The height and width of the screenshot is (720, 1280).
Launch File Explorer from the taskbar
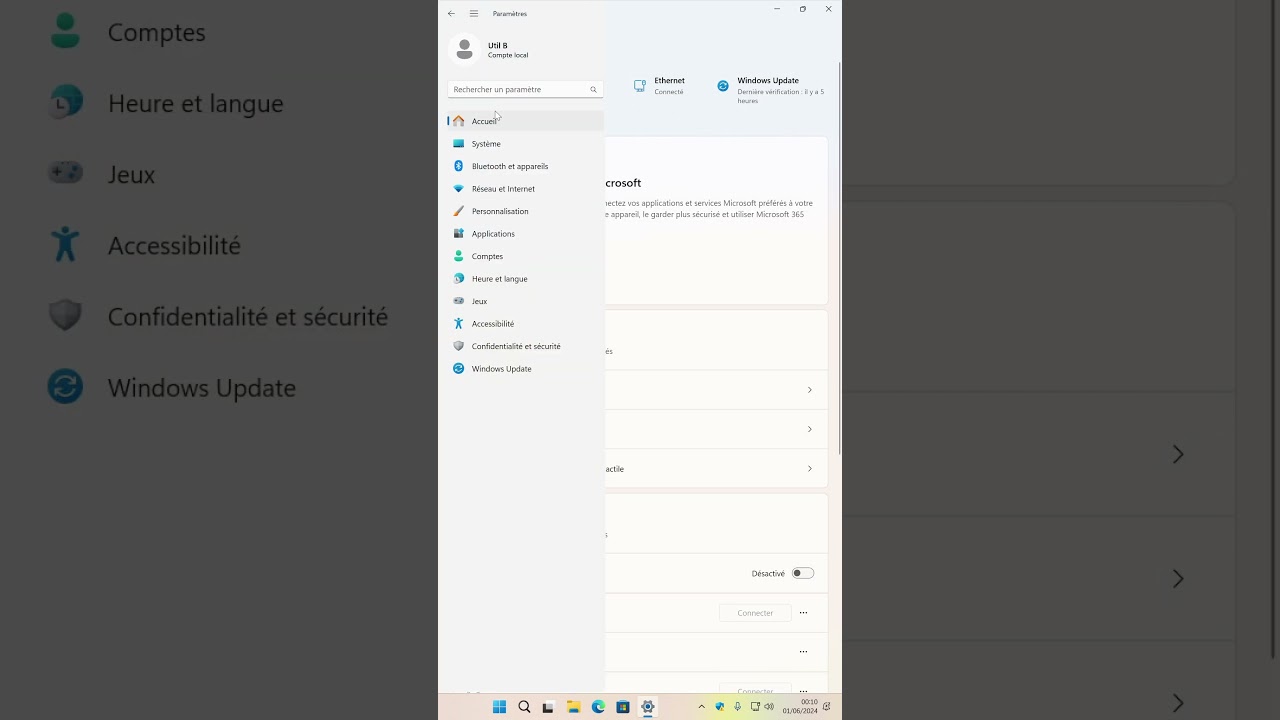click(573, 707)
